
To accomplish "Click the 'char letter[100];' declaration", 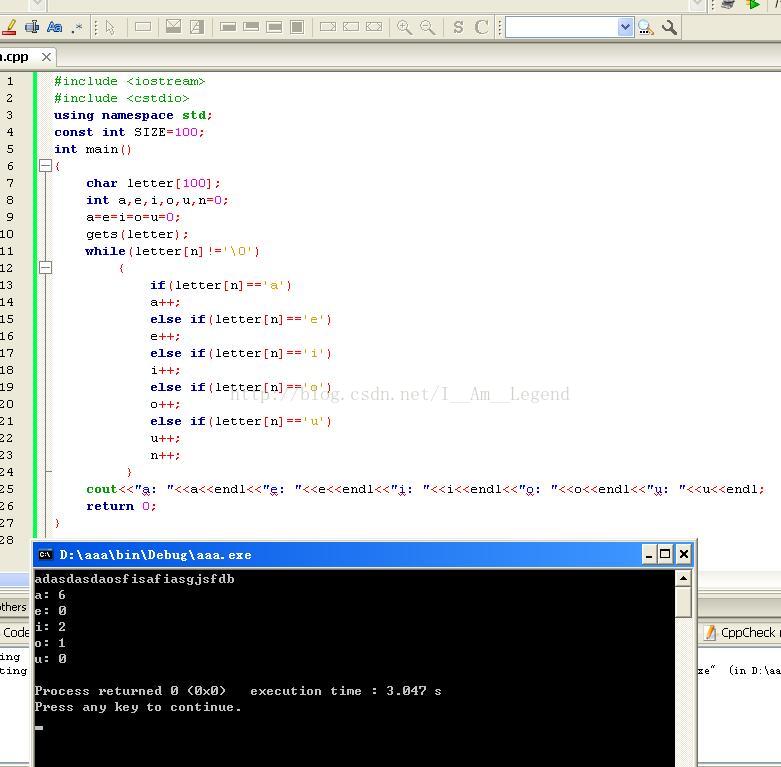I will click(153, 183).
